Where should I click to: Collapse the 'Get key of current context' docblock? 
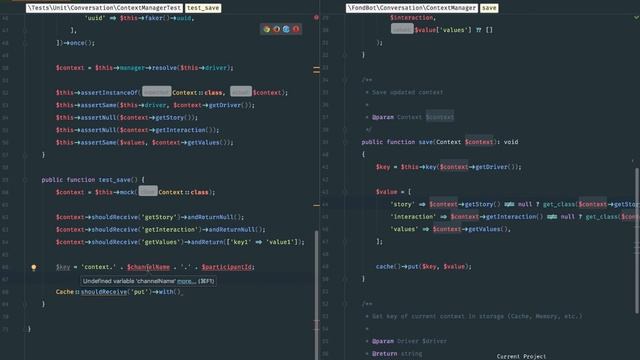(x=345, y=304)
